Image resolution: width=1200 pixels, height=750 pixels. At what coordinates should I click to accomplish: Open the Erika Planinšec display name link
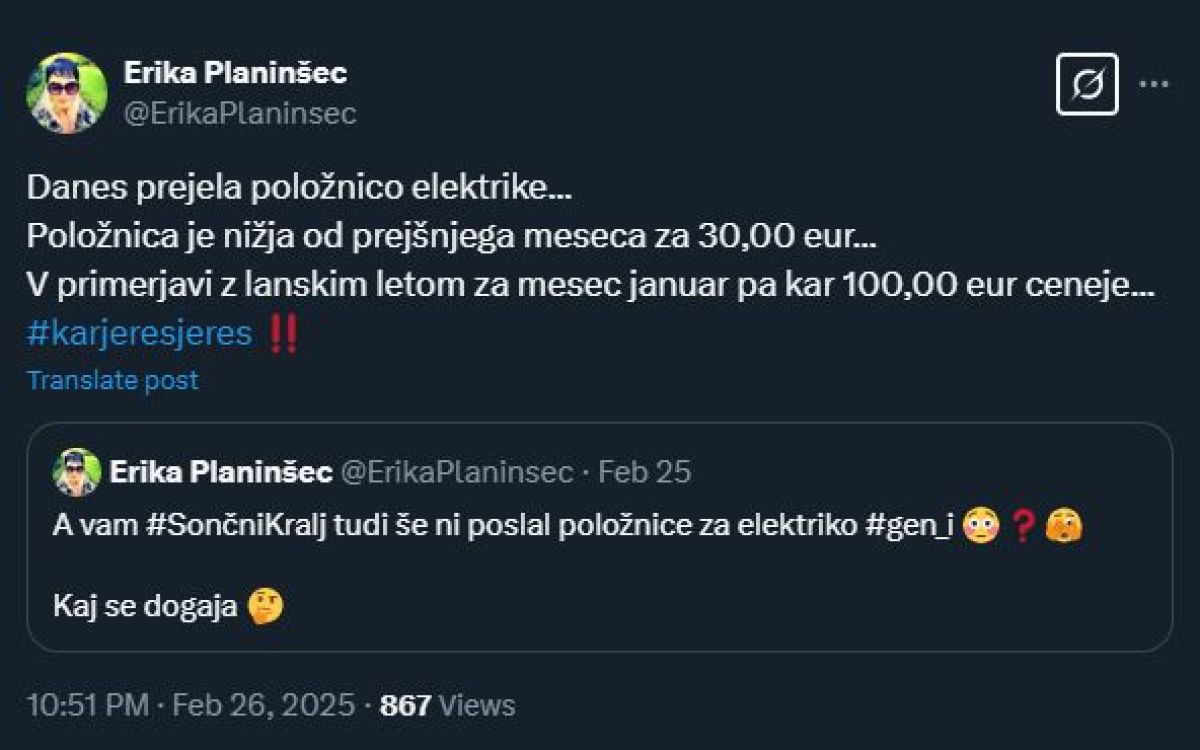point(235,72)
